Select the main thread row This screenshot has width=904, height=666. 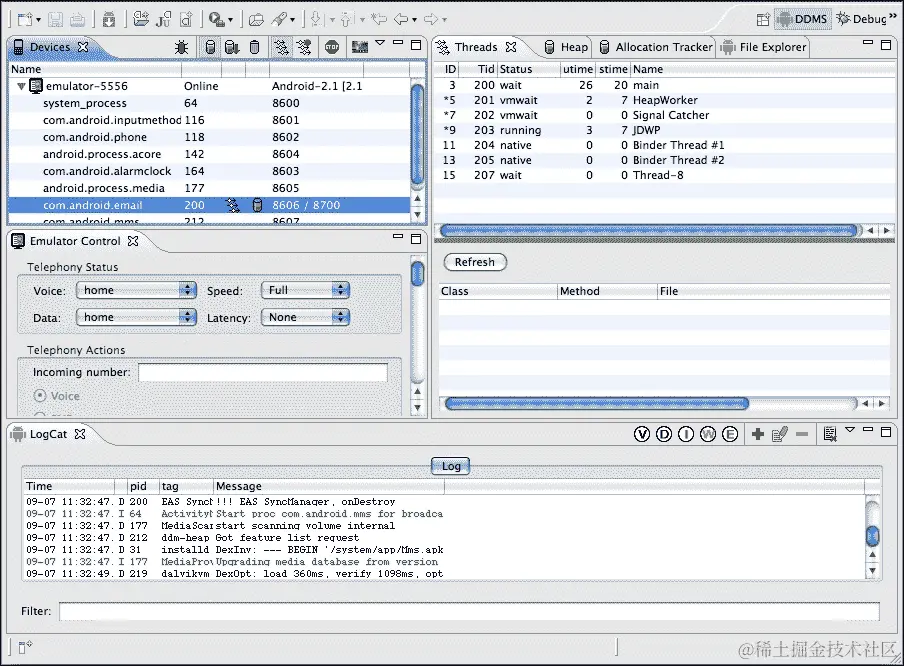[x=663, y=85]
